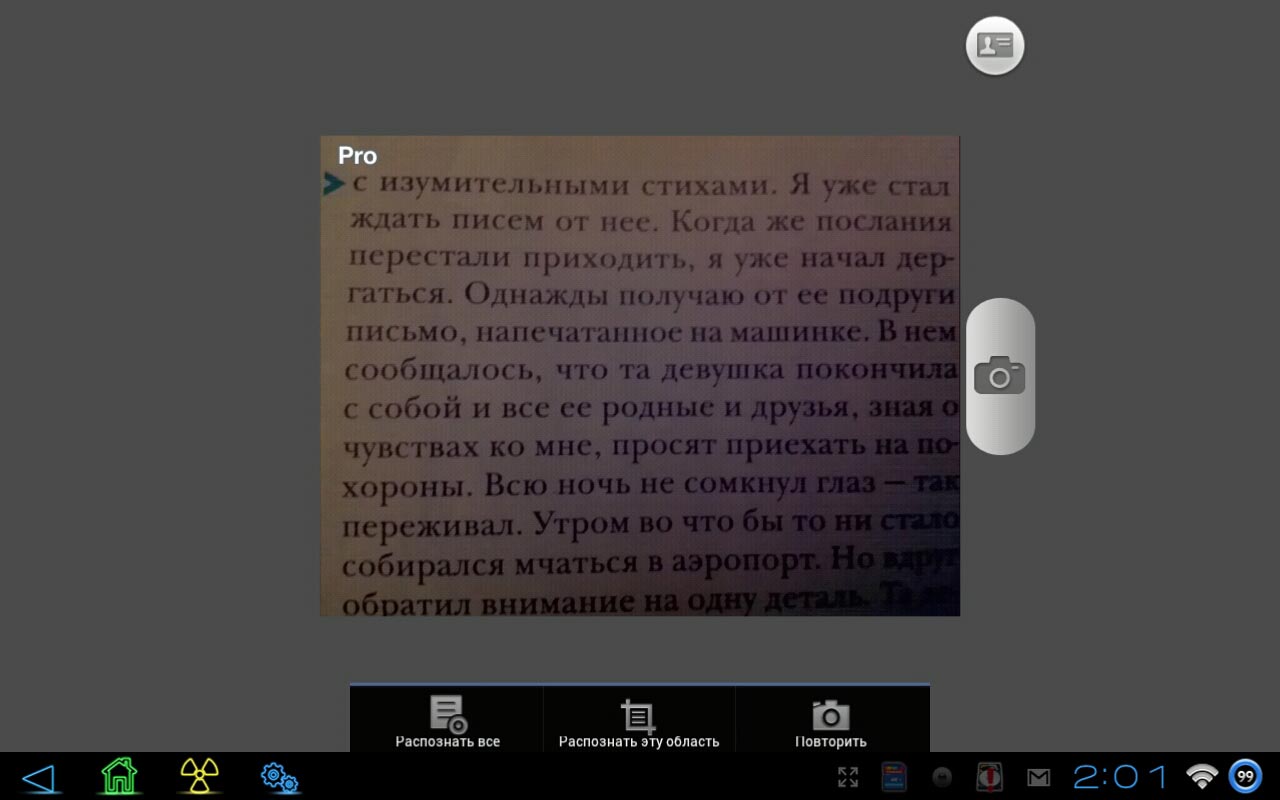Choose 'Распознать эту область' option
The height and width of the screenshot is (800, 1280).
point(638,722)
